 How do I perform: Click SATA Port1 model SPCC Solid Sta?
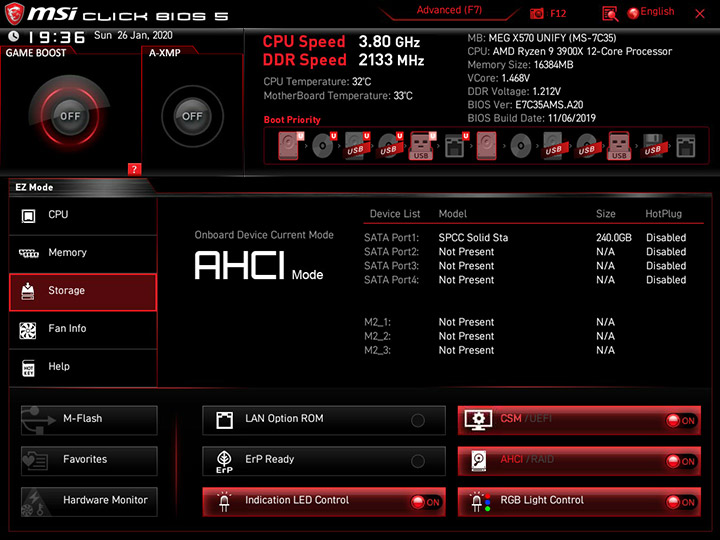coord(473,237)
